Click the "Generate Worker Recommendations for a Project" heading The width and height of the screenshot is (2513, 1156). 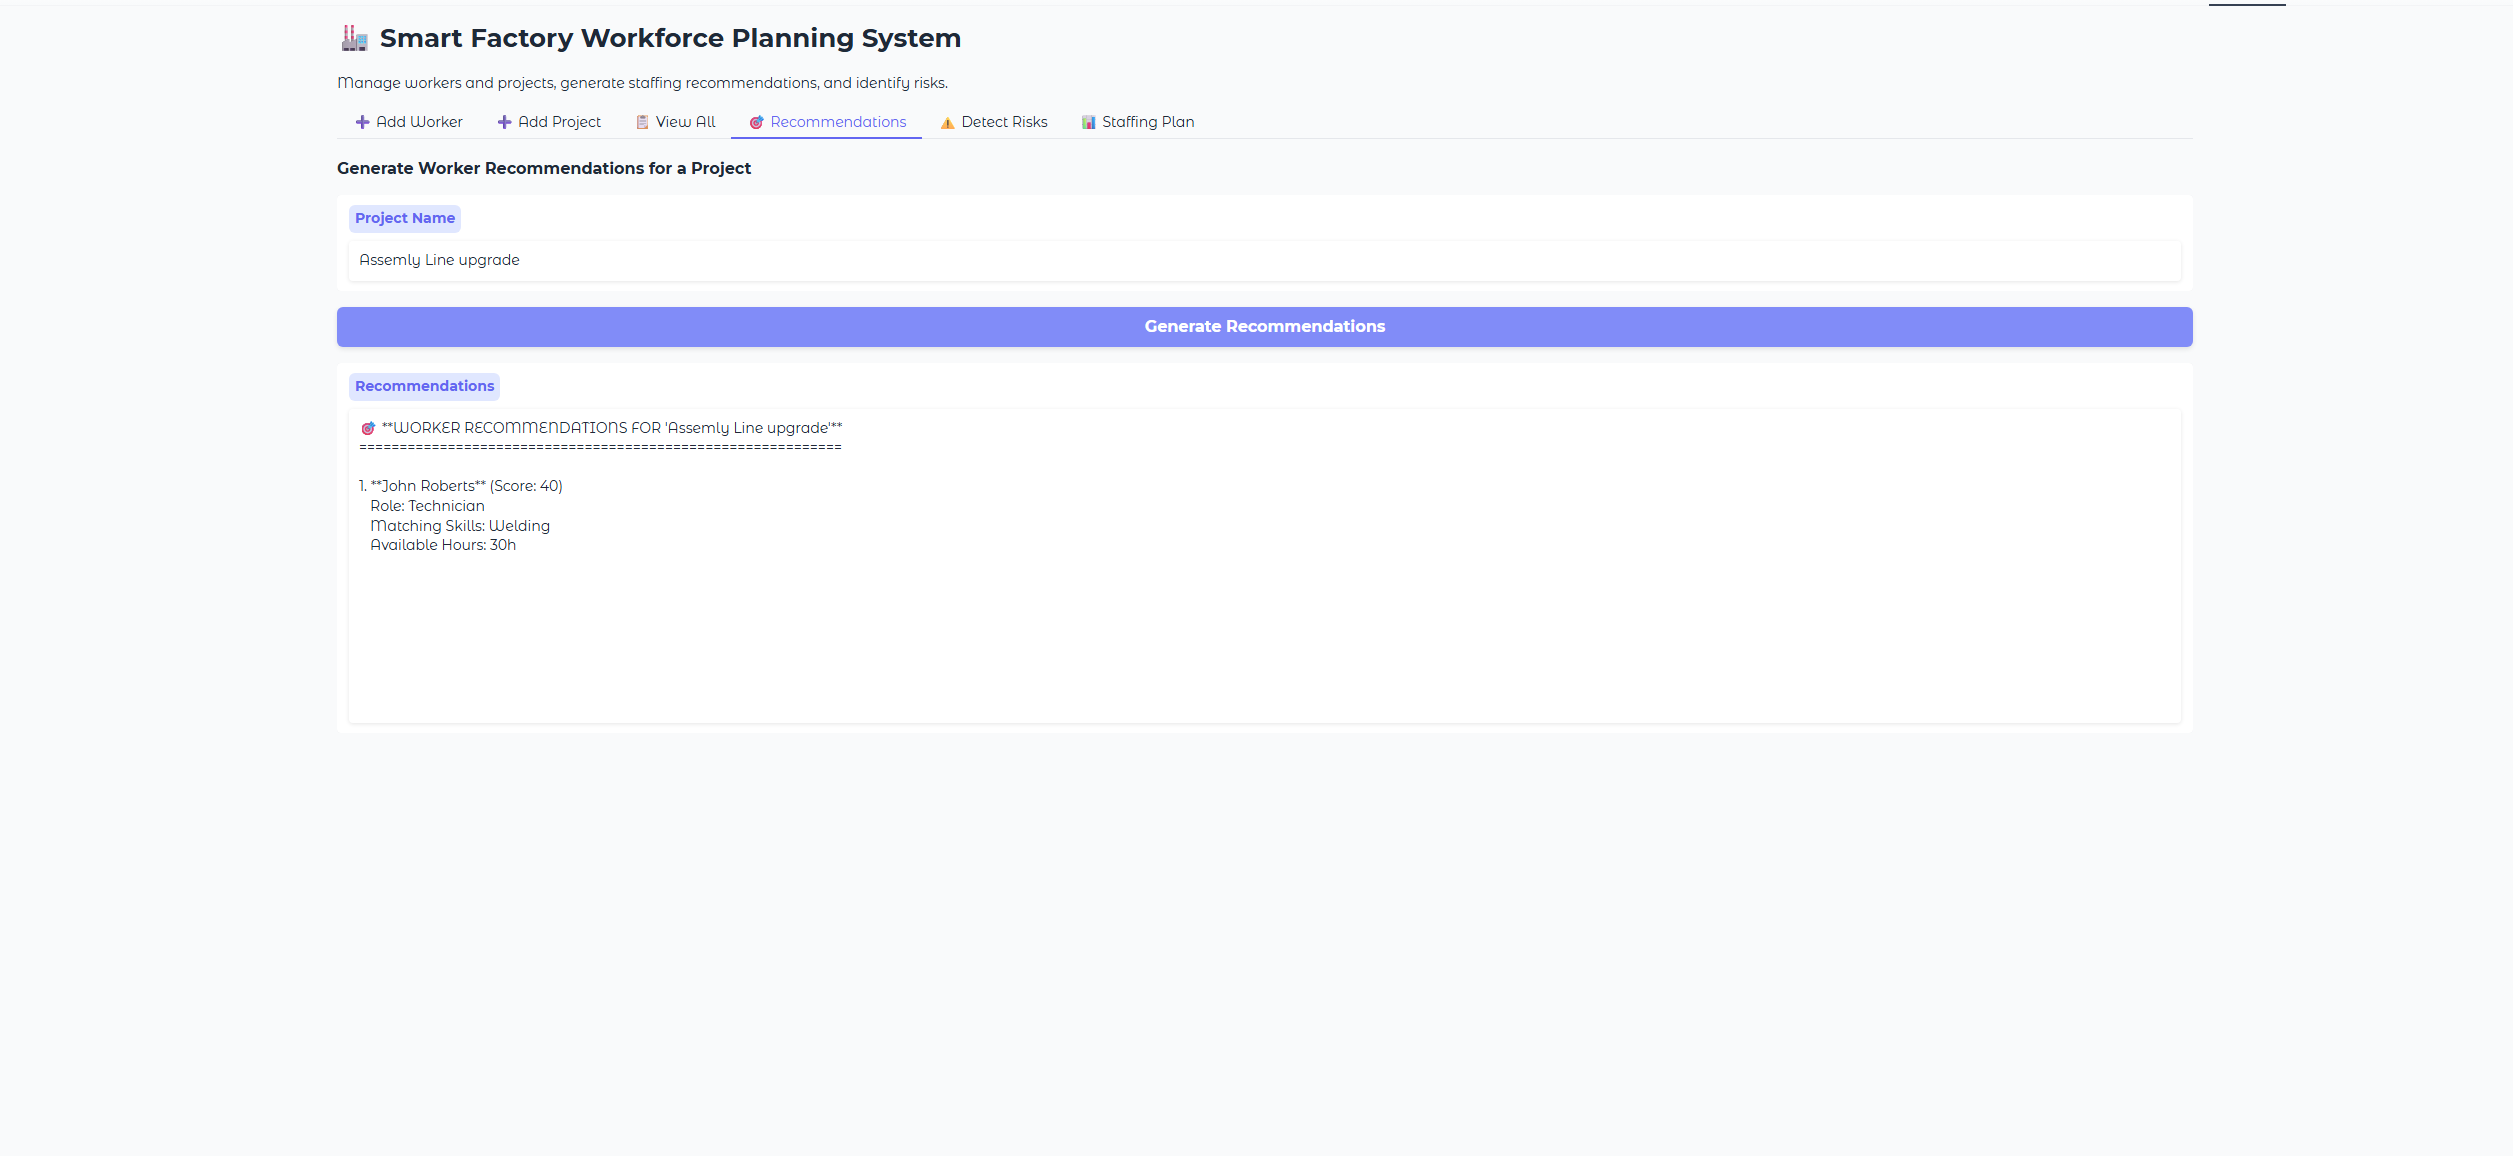[544, 168]
